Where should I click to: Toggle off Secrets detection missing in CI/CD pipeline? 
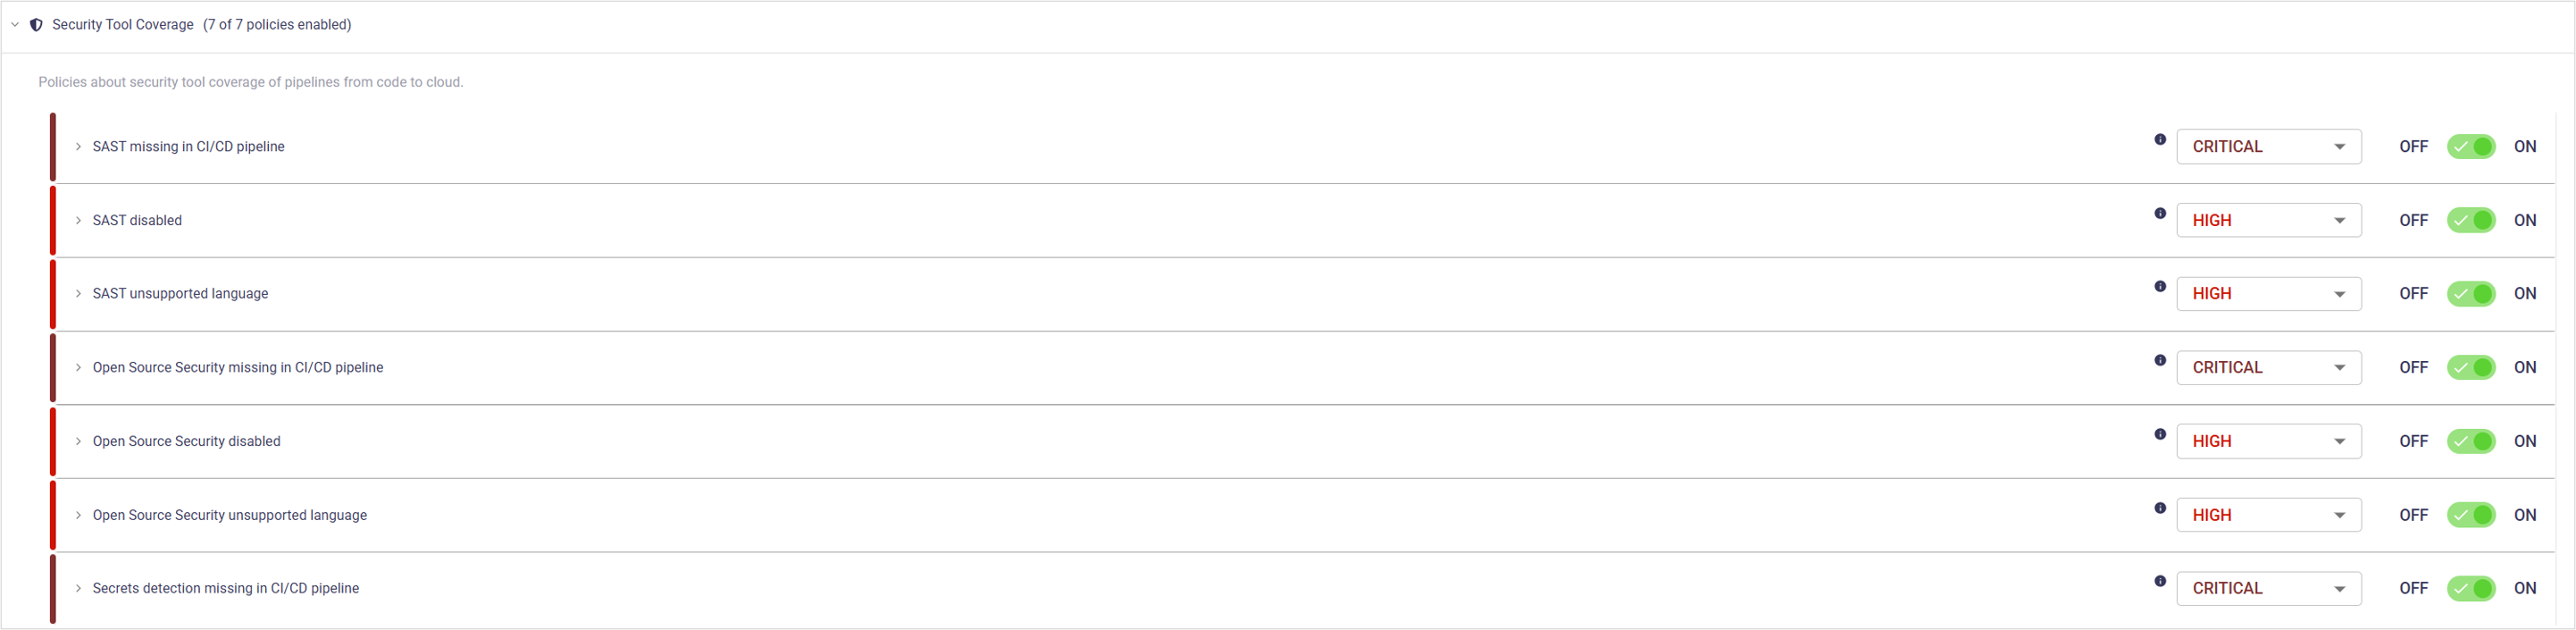pyautogui.click(x=2471, y=589)
